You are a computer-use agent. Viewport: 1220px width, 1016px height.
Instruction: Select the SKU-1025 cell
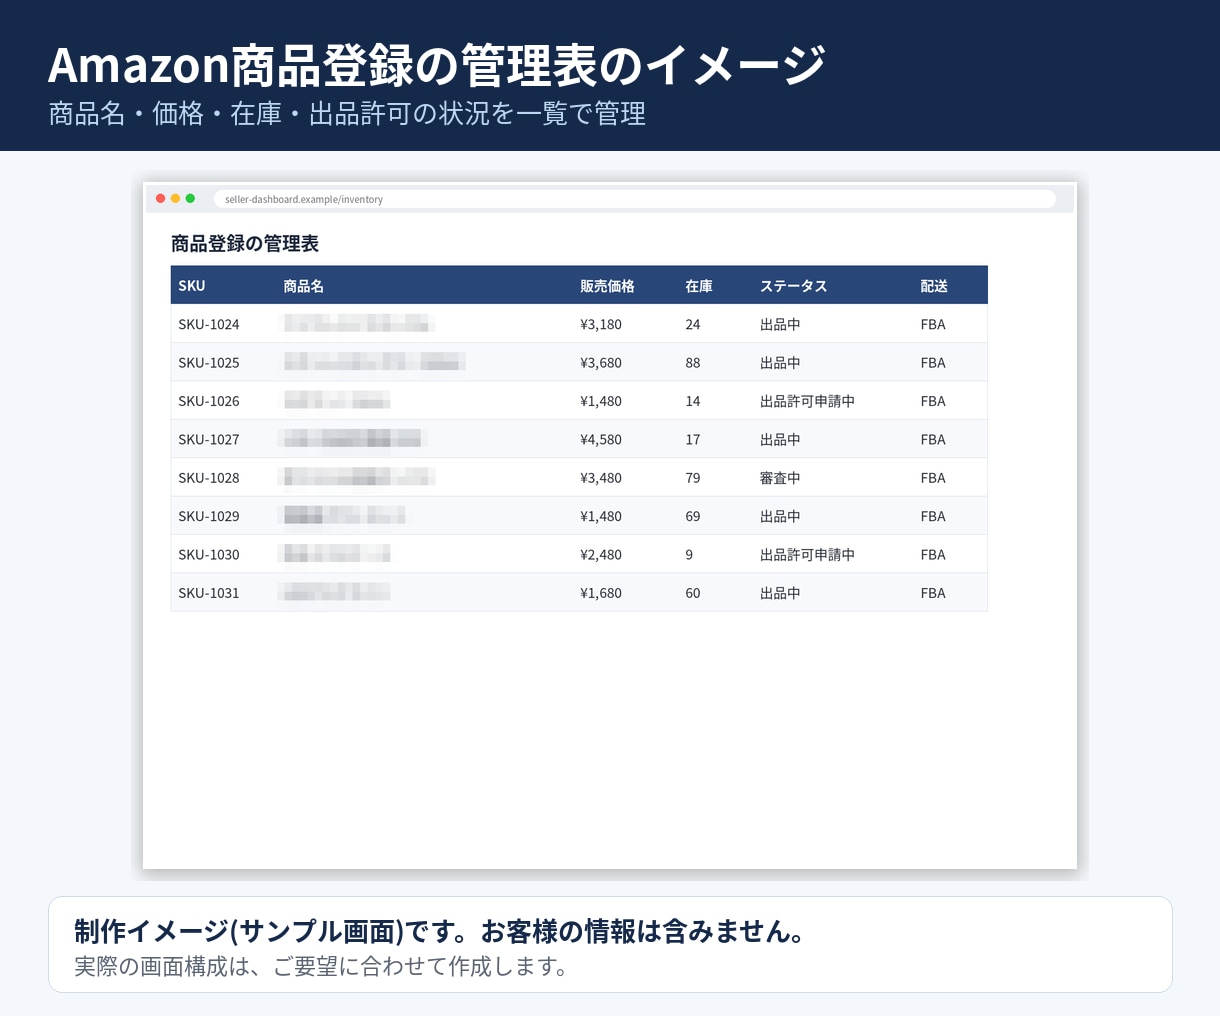pyautogui.click(x=209, y=363)
